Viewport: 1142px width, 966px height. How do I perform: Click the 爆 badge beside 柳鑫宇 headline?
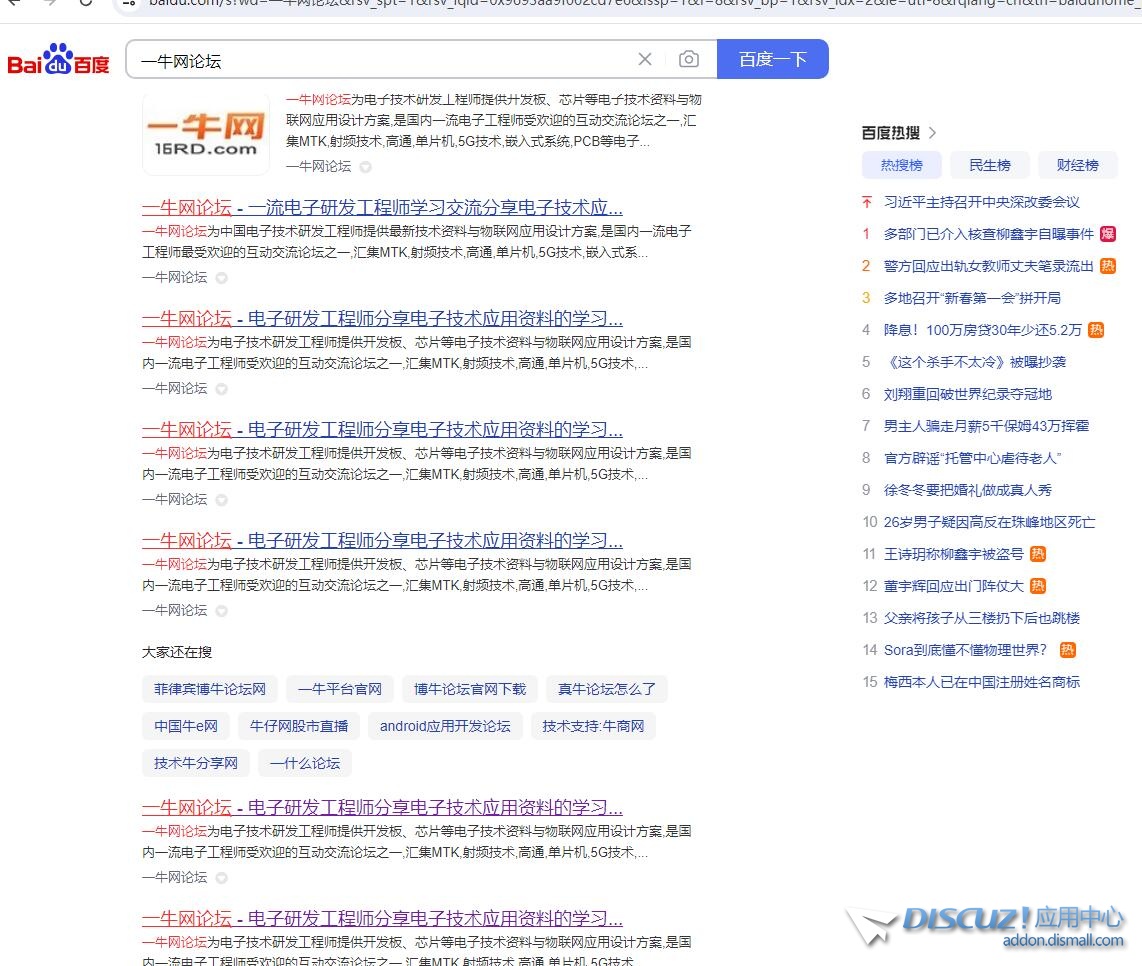[1107, 234]
